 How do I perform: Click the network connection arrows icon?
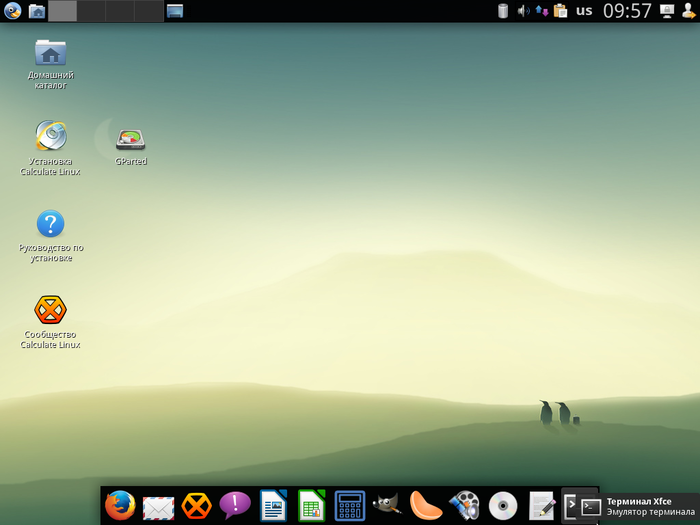tap(542, 11)
